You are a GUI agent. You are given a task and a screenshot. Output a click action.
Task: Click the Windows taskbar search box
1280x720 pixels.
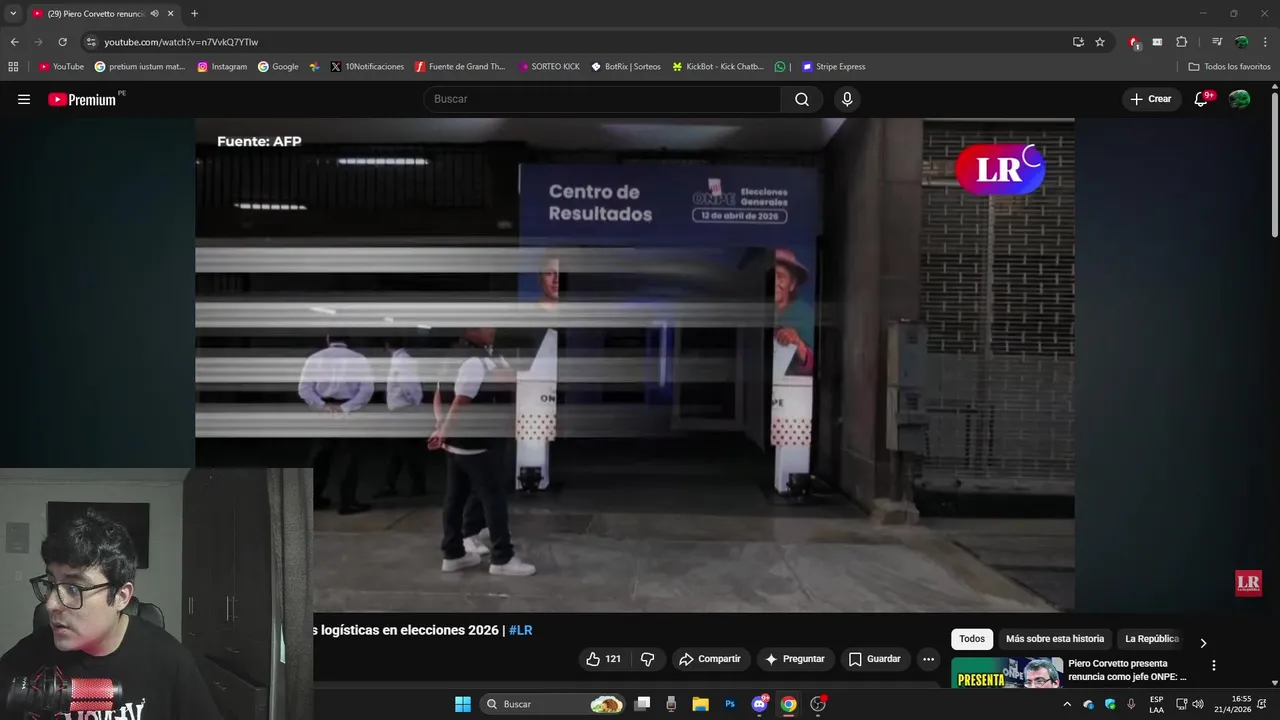tap(552, 704)
